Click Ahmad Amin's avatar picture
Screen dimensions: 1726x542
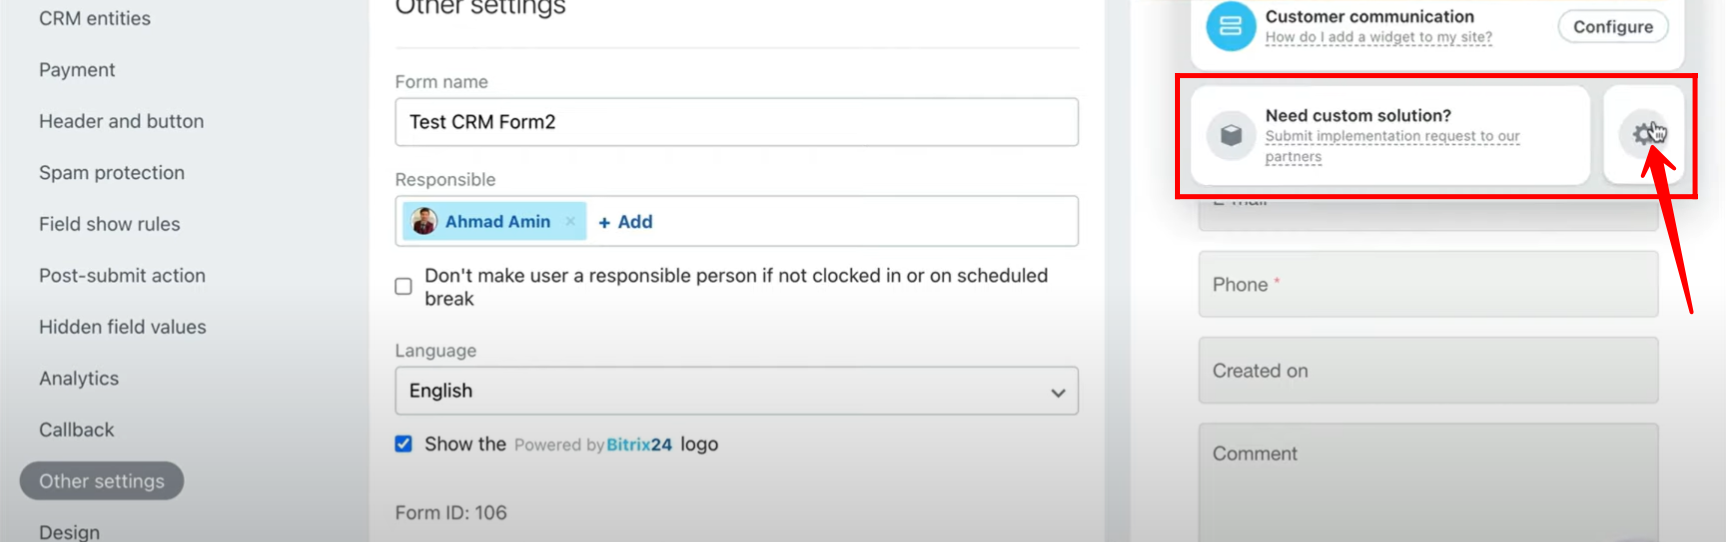[x=424, y=221]
